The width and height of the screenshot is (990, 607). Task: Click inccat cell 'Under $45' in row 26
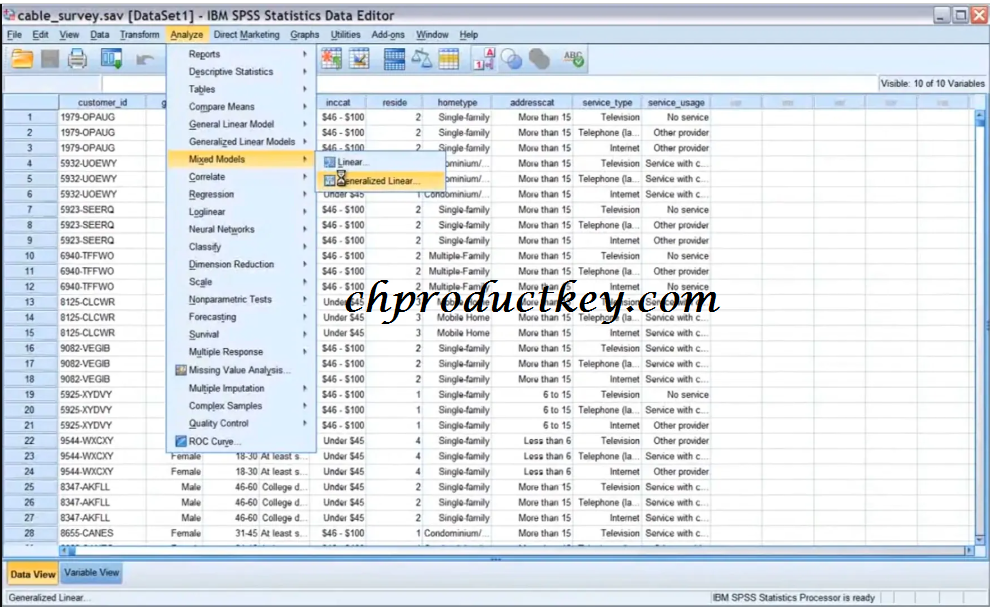tap(342, 502)
